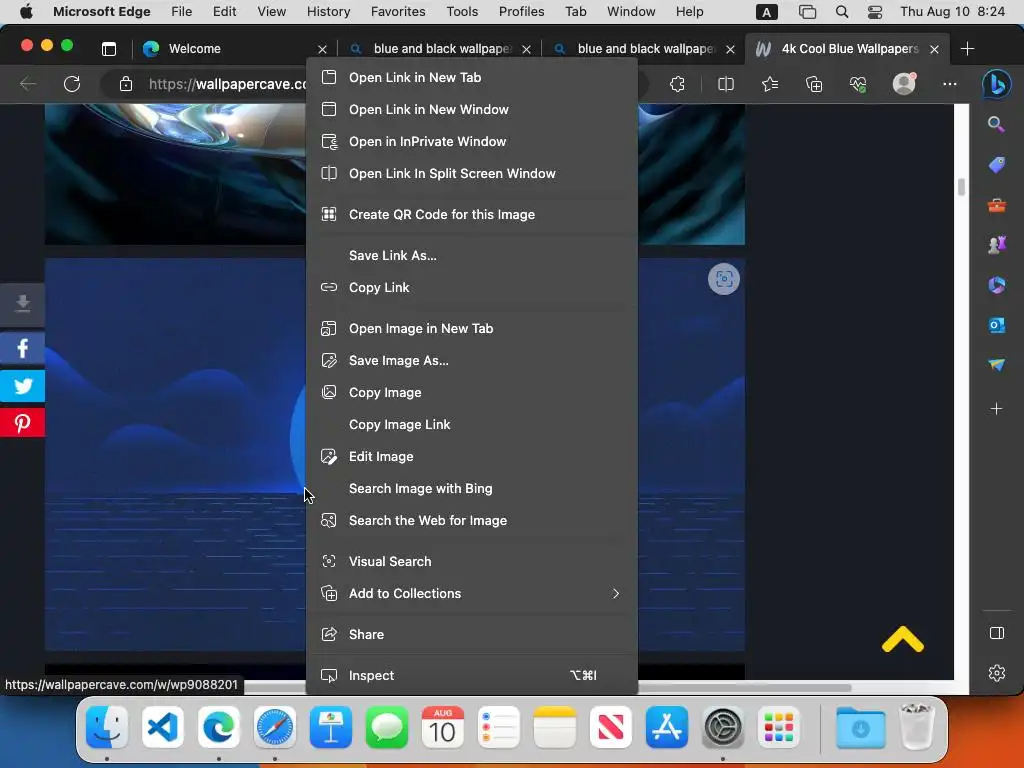
Task: Expand the Add to Collections submenu
Action: coord(472,594)
